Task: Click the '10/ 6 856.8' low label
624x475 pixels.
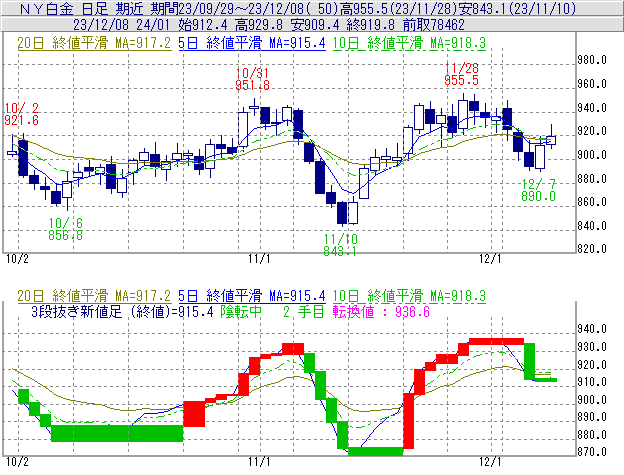Action: [x=66, y=229]
